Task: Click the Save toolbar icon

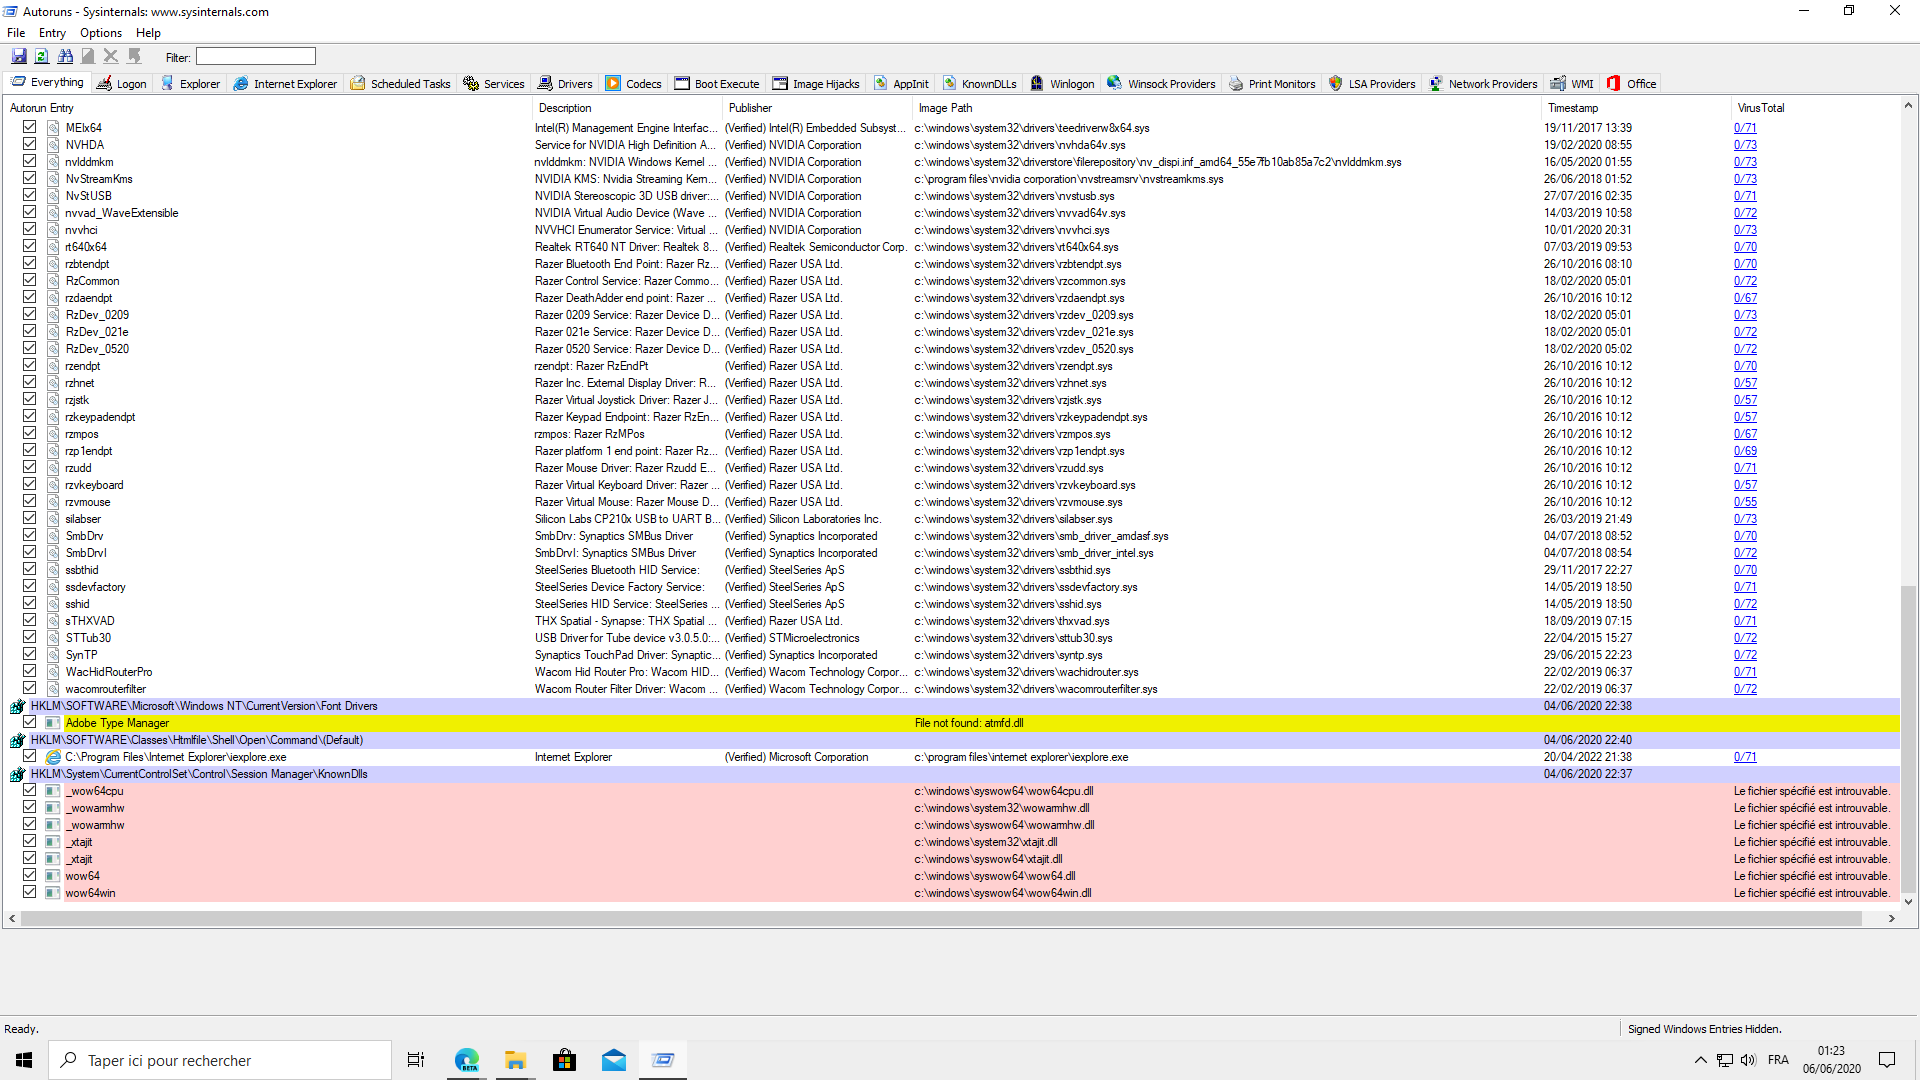Action: [x=19, y=57]
